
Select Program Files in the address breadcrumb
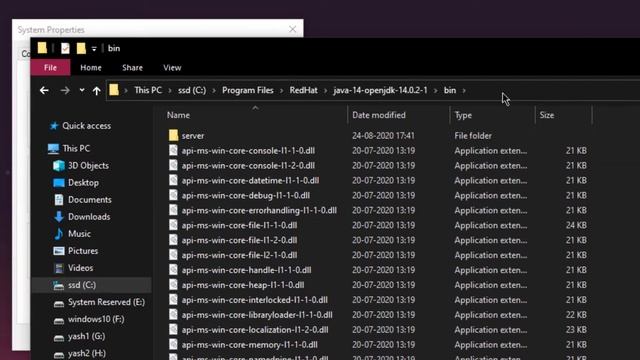248,90
